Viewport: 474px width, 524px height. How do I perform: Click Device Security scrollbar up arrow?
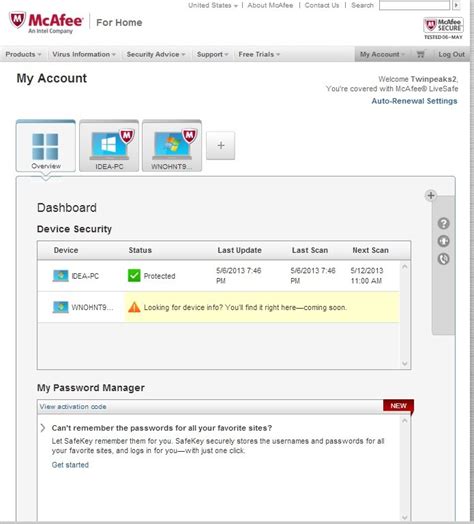[x=404, y=267]
